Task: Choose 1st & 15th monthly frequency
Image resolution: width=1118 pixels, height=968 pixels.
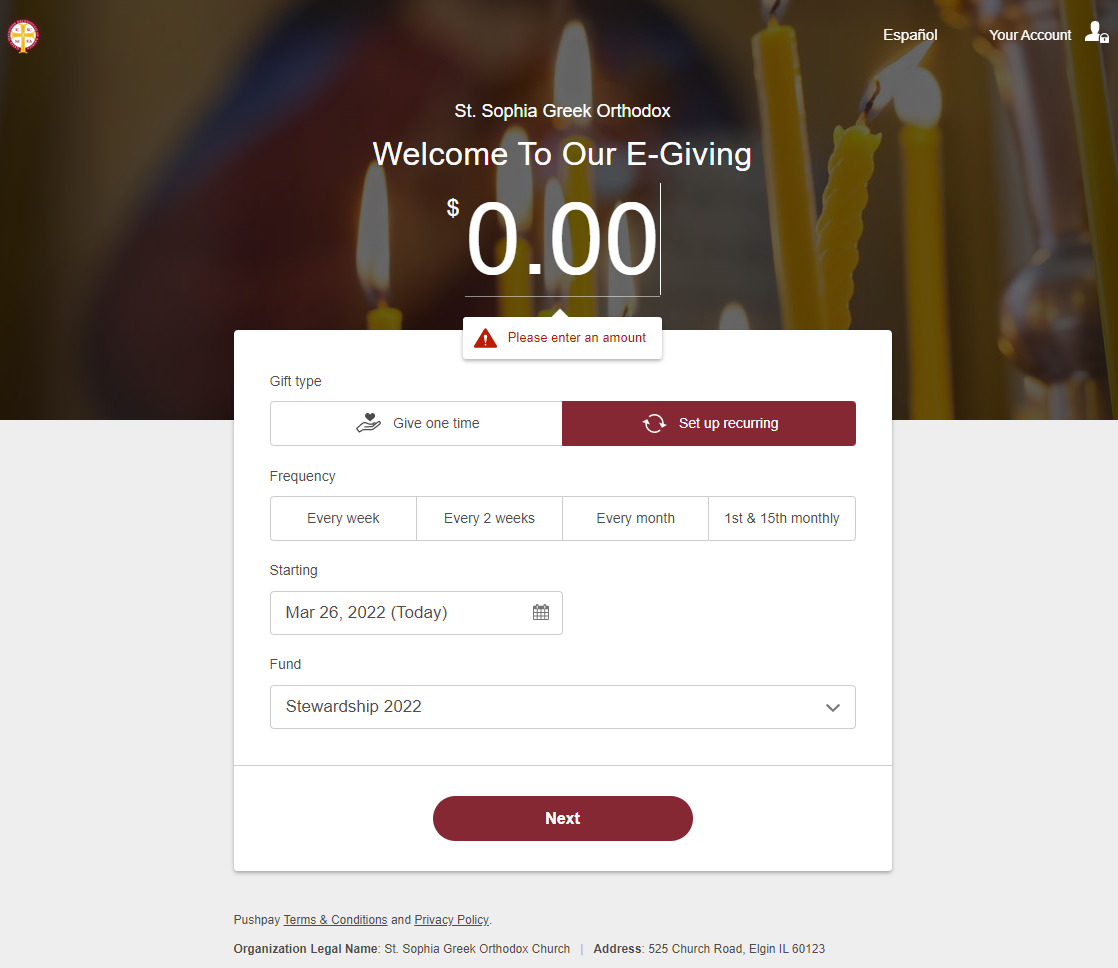Action: pyautogui.click(x=782, y=518)
